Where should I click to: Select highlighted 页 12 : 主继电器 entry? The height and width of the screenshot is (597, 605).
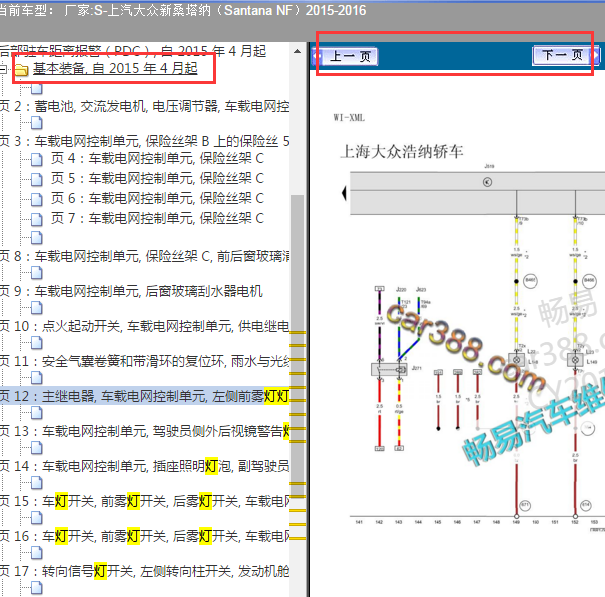point(144,396)
